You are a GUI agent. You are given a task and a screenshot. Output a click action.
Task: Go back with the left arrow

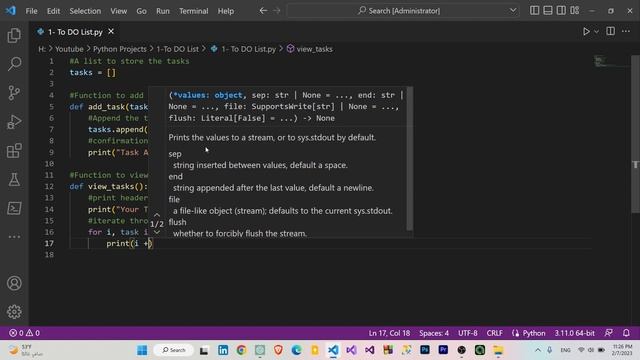(x=263, y=11)
